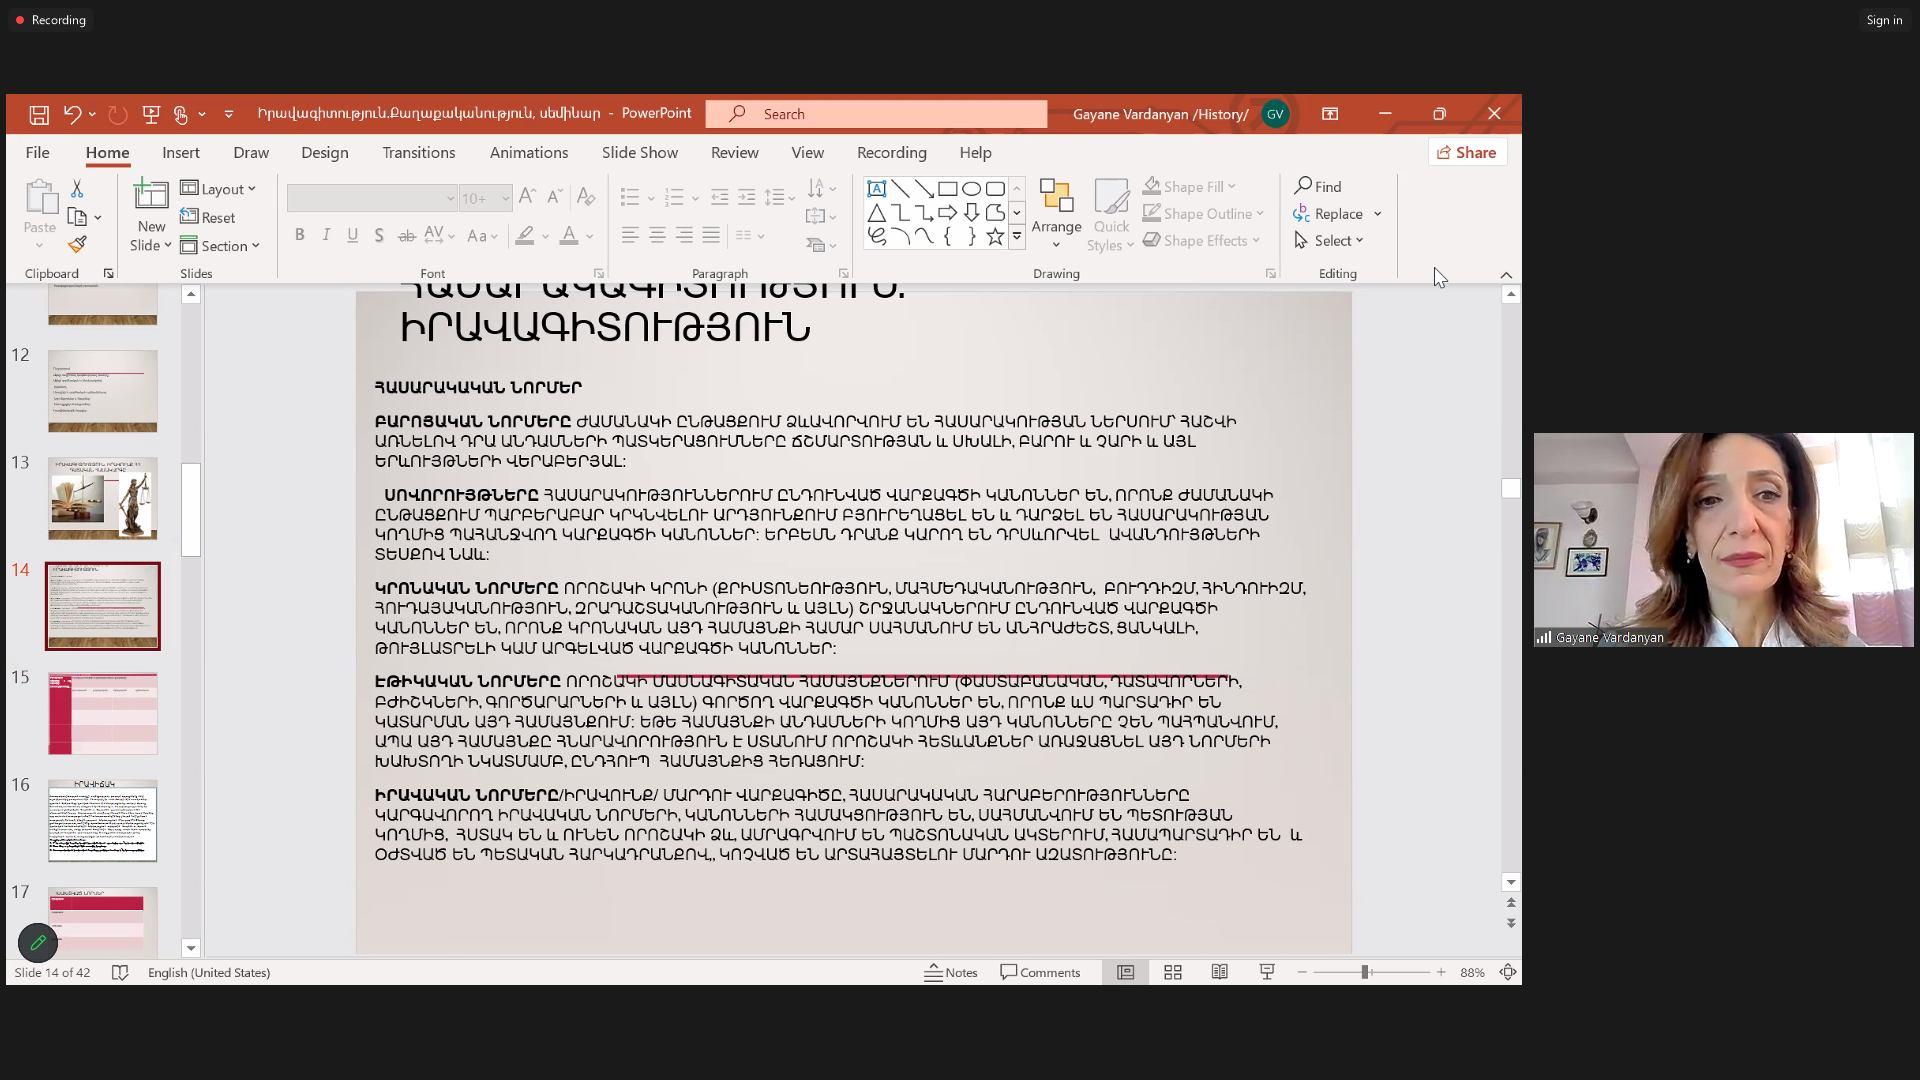Switch to the Slide Show tab
Screen dimensions: 1920x1080
(639, 153)
